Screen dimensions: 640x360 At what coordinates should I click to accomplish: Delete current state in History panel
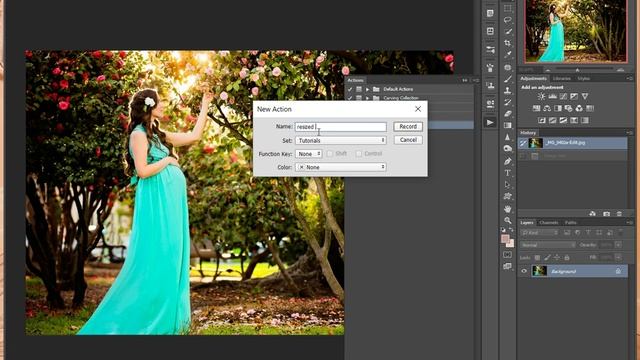click(619, 213)
